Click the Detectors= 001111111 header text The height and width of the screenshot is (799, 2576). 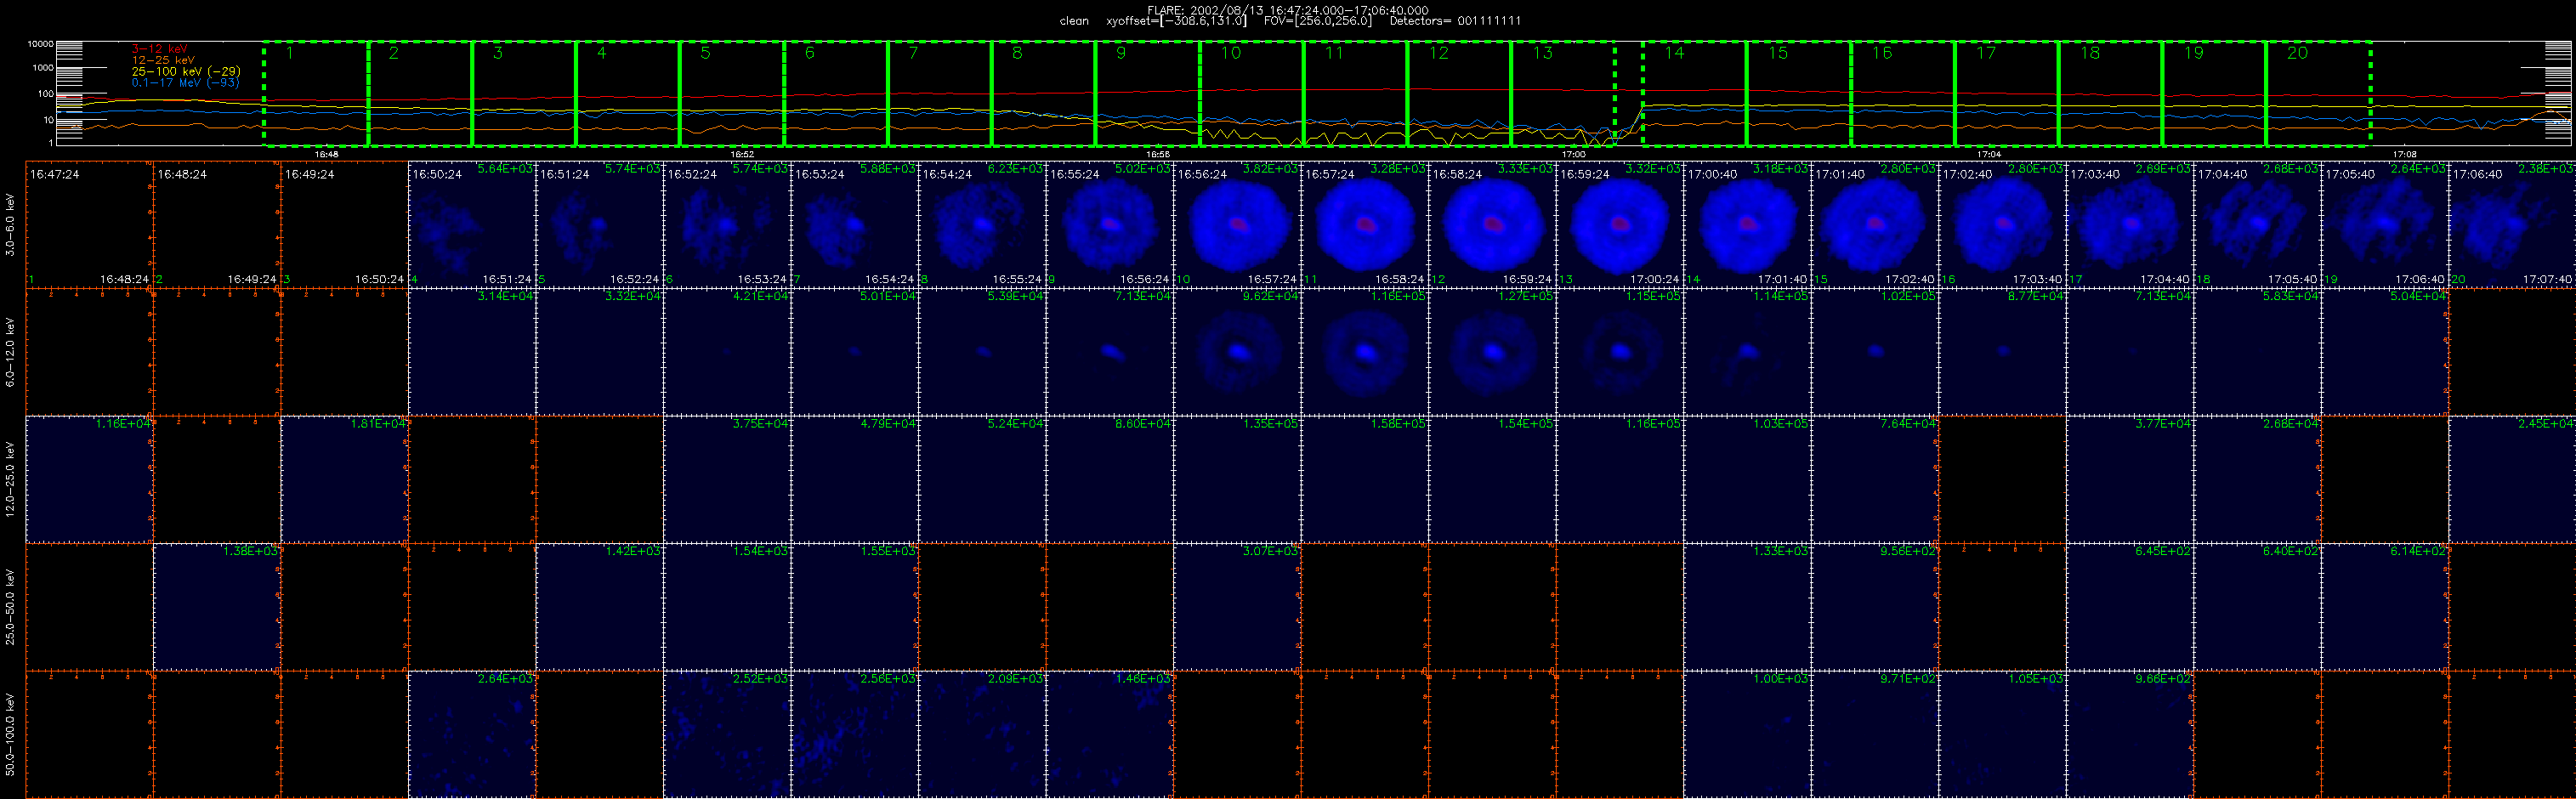pos(1456,21)
